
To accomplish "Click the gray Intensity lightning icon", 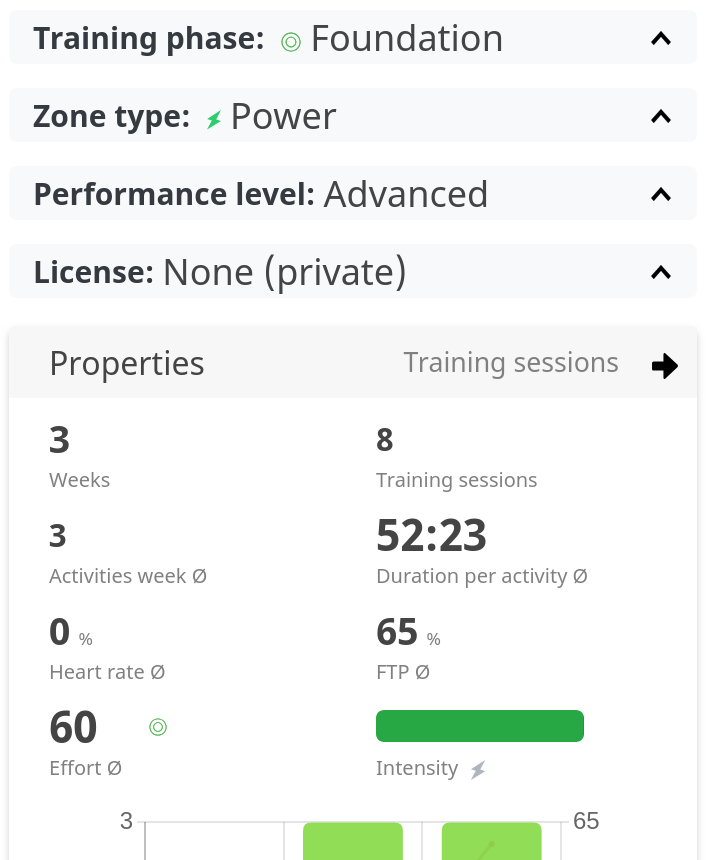I will click(478, 769).
